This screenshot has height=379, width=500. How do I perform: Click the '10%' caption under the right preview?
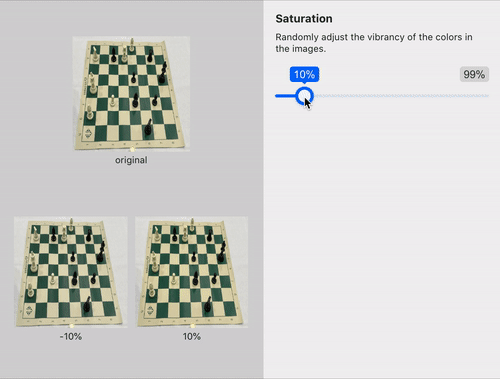[x=192, y=336]
